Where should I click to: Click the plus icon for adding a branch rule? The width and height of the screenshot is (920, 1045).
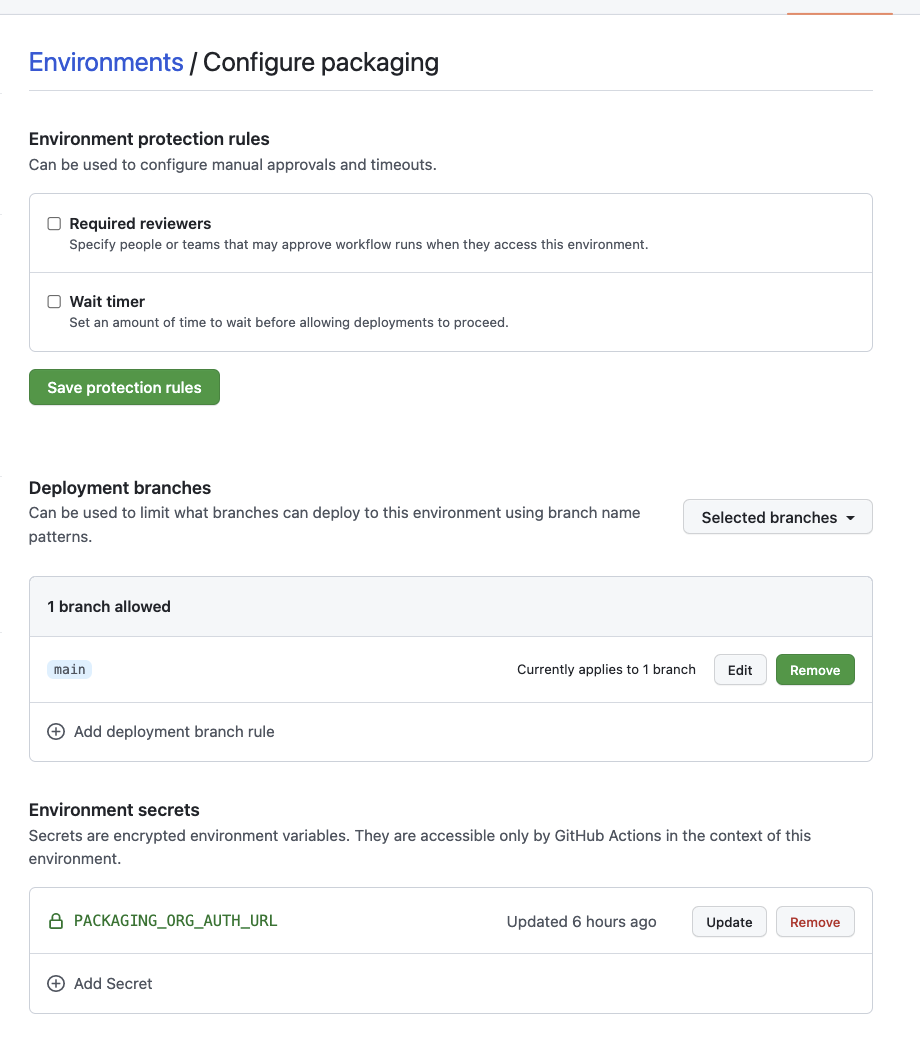56,731
